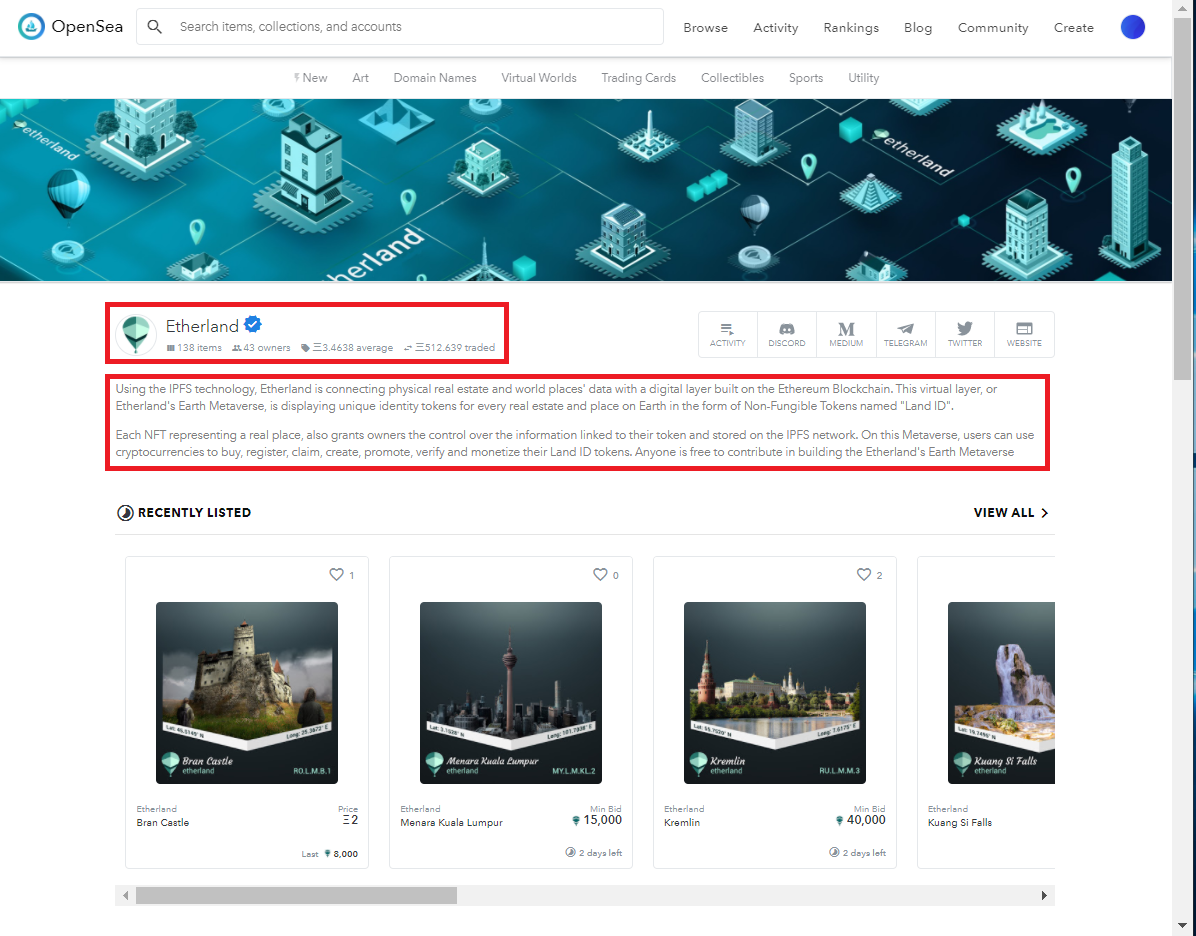
Task: Click the Etherland collection title
Action: [202, 326]
